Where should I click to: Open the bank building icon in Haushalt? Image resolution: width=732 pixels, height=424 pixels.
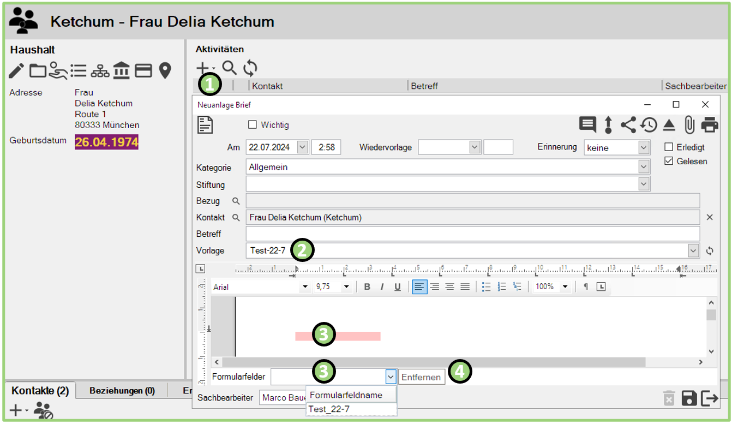click(121, 70)
